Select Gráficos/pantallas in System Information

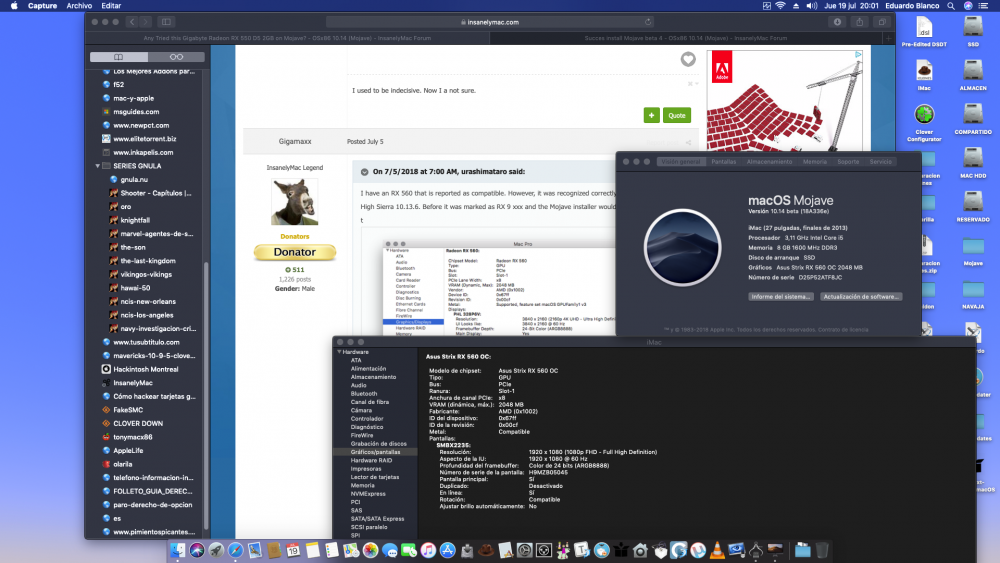coord(375,452)
